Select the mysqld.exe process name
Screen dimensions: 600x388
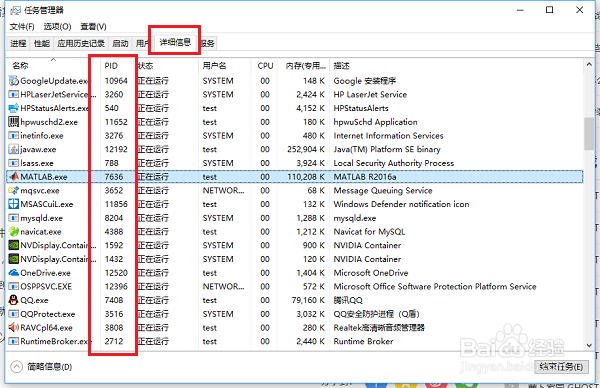coord(41,218)
